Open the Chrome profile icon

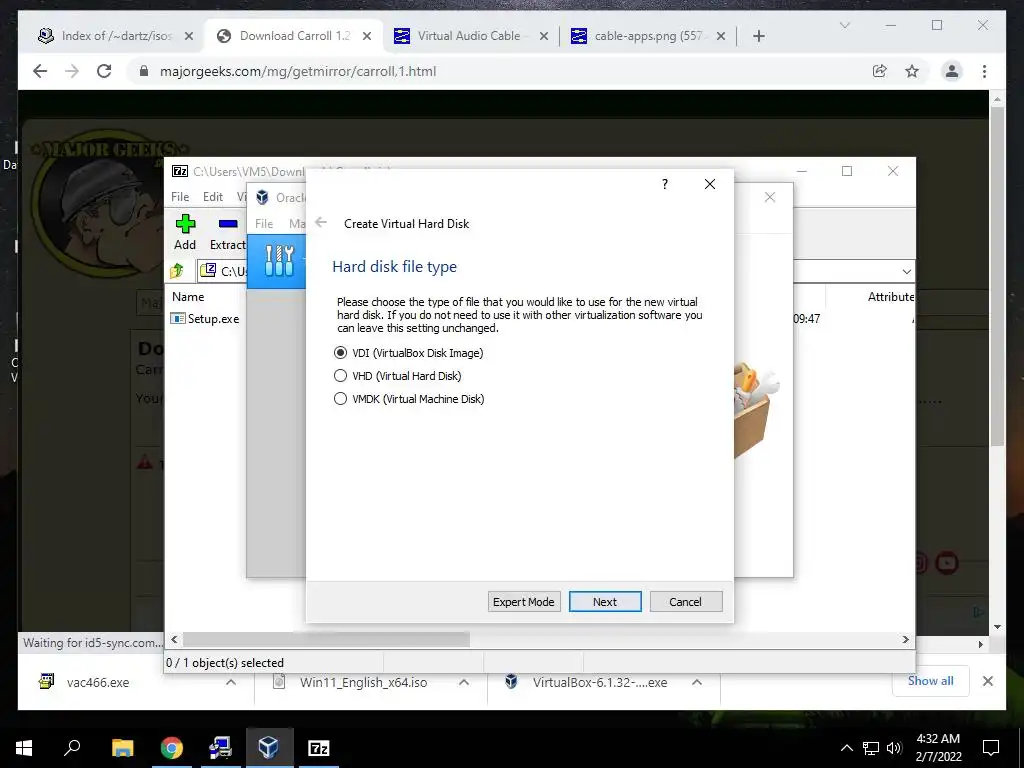[952, 71]
